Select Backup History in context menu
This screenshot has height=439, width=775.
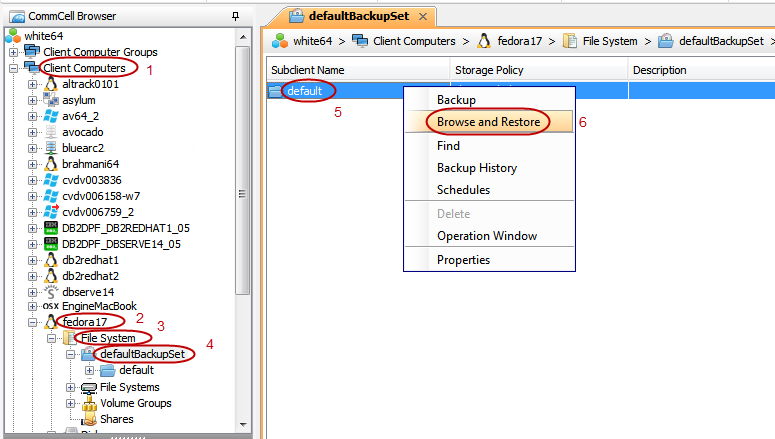pos(476,168)
